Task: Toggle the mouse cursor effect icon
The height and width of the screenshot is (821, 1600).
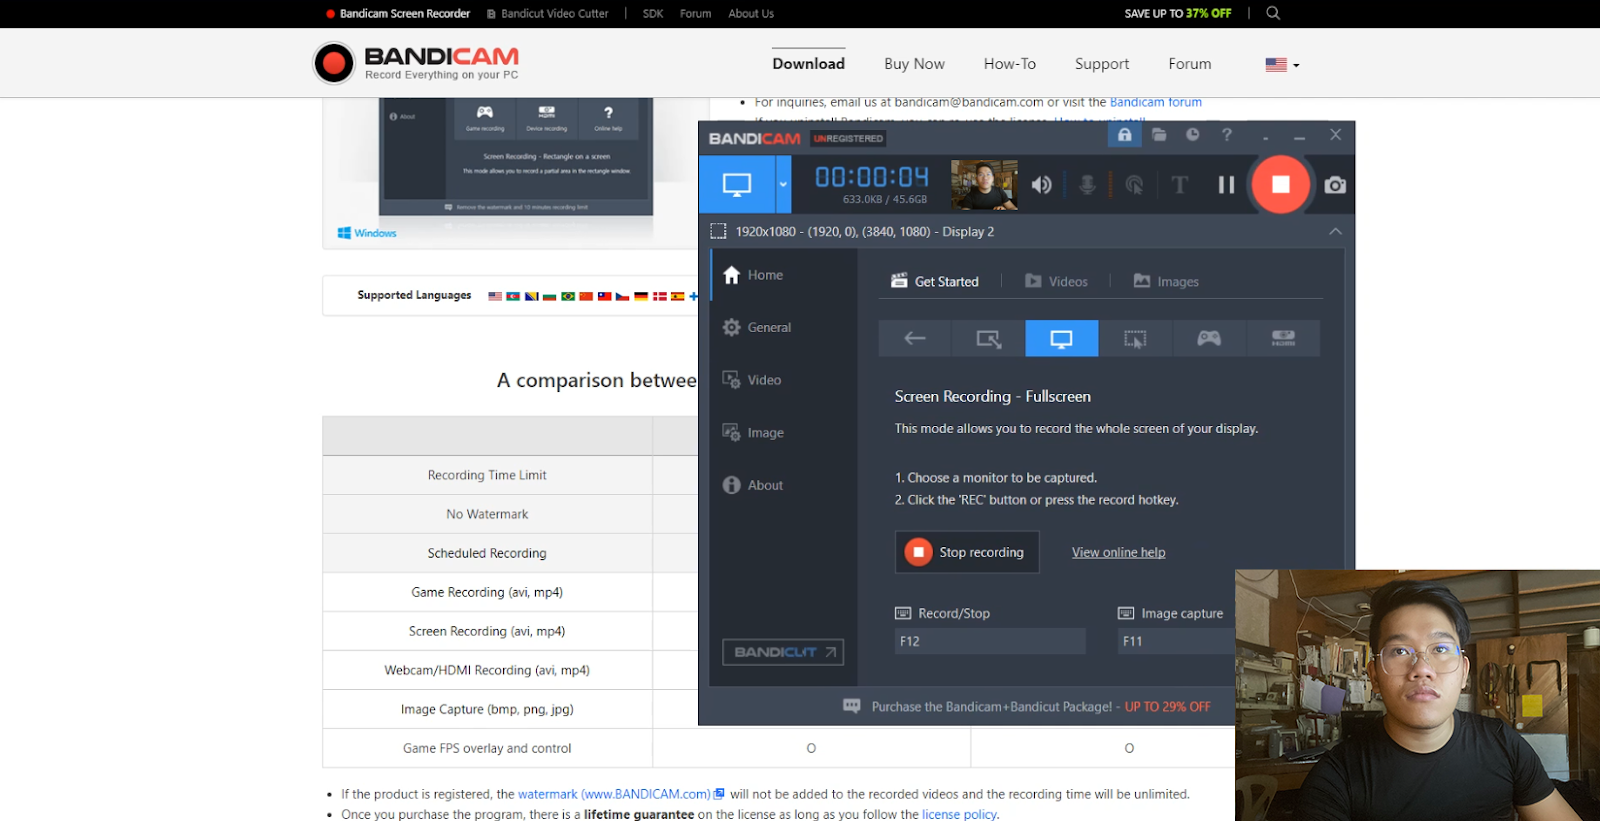Action: click(x=1134, y=185)
